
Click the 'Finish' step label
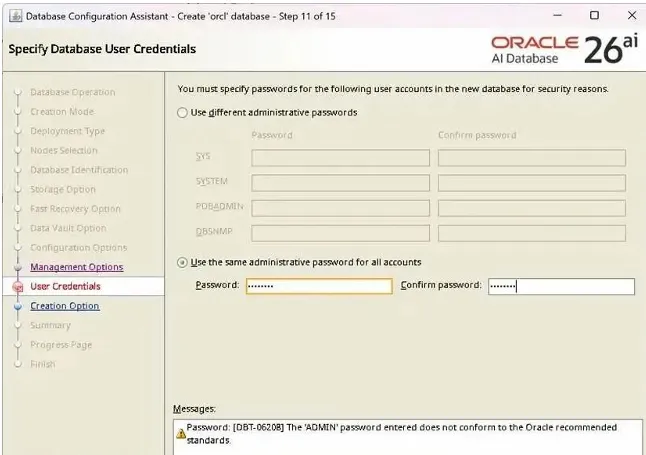[42, 364]
